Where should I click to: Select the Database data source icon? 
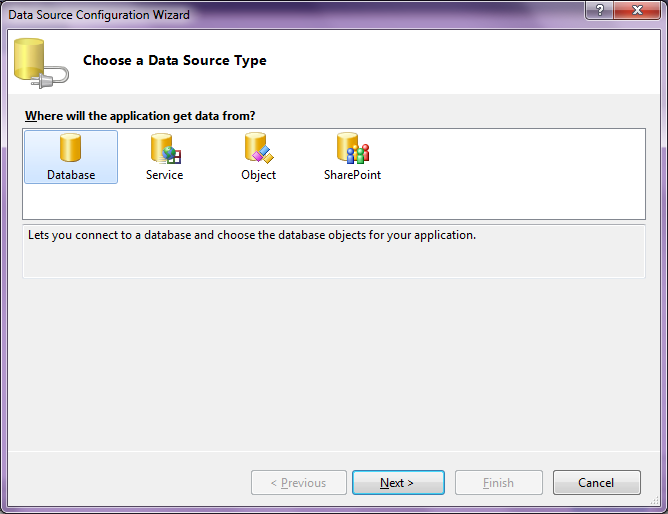(70, 149)
